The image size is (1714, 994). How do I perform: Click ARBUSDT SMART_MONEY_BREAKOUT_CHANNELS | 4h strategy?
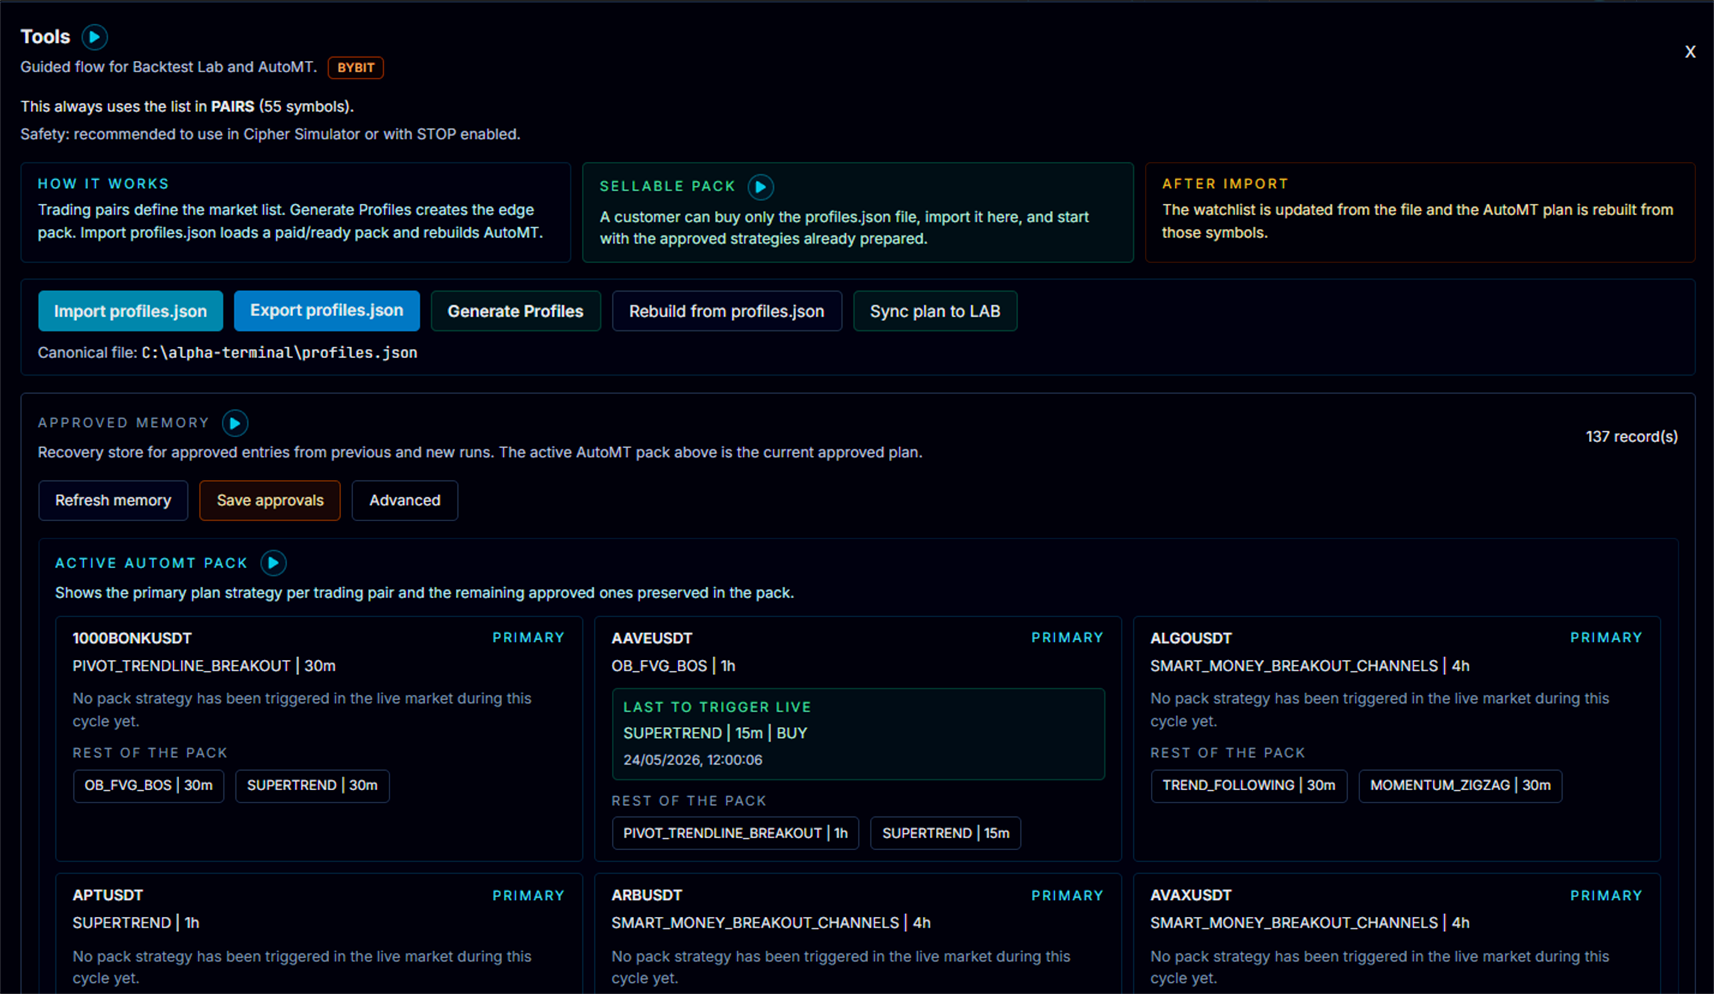point(771,923)
